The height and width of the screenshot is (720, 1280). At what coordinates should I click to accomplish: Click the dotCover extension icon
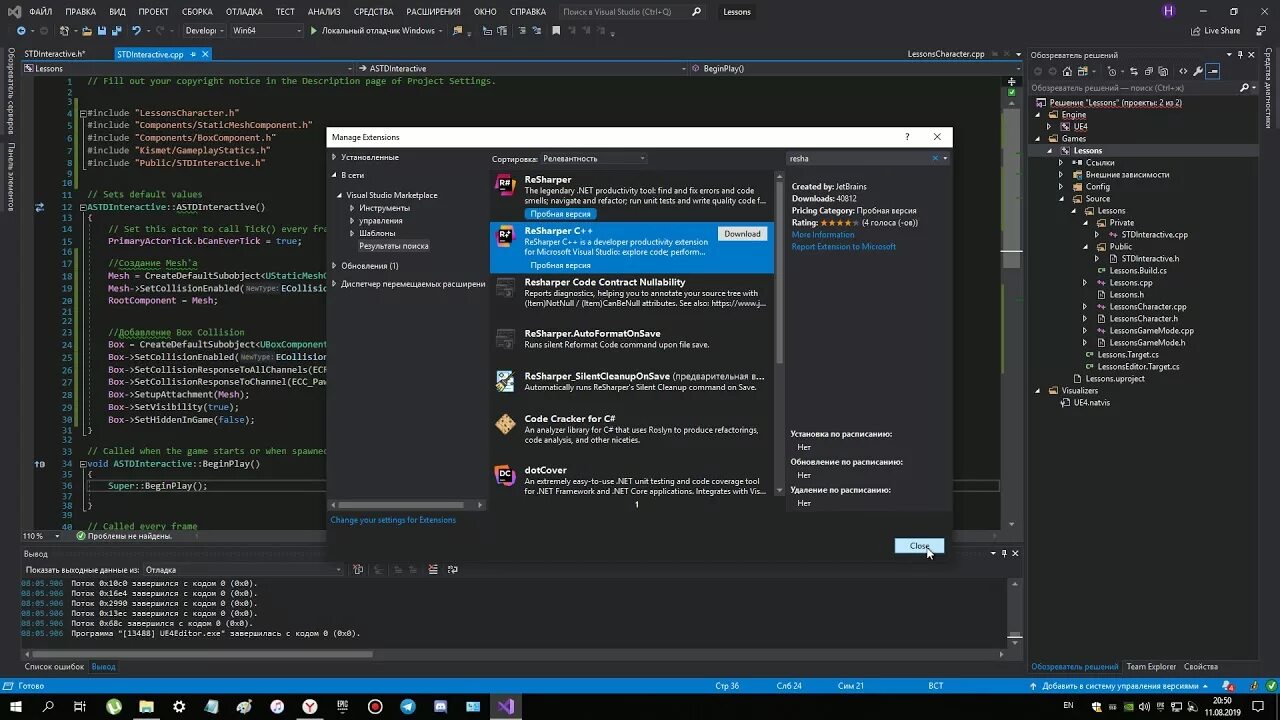tap(505, 475)
